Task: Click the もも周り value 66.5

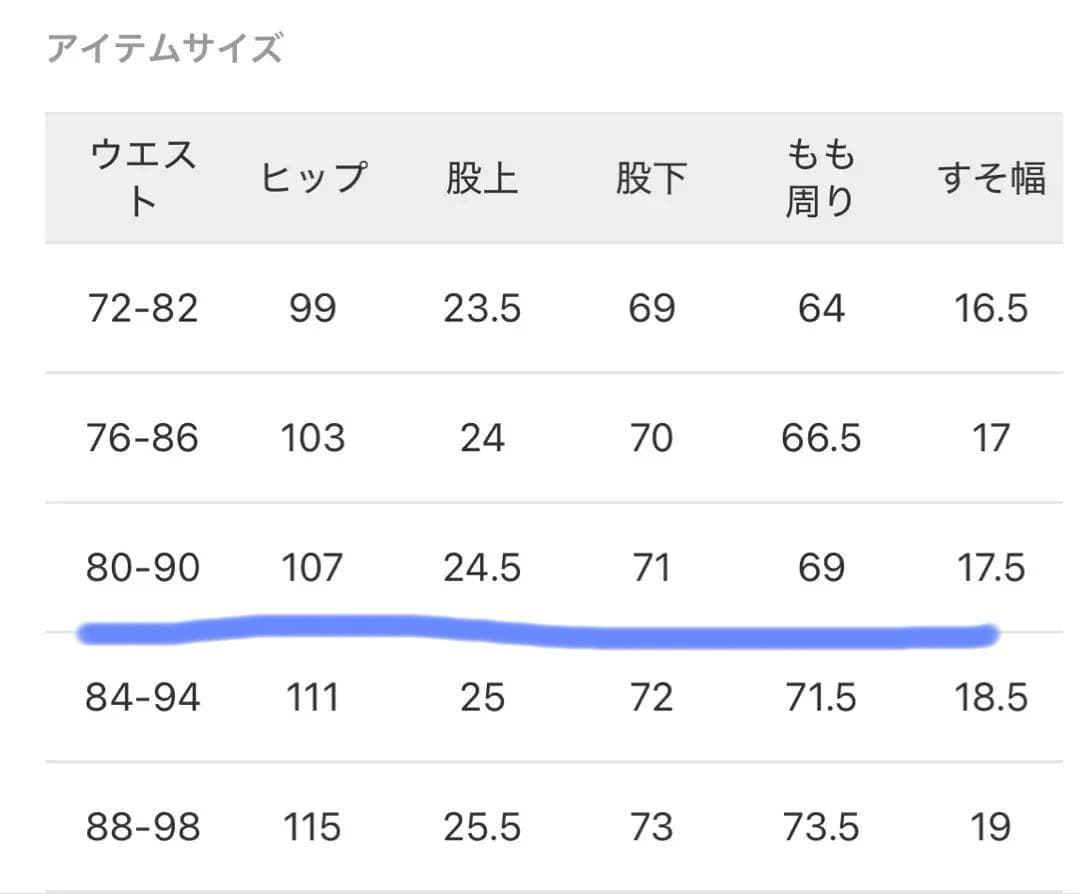Action: coord(820,438)
